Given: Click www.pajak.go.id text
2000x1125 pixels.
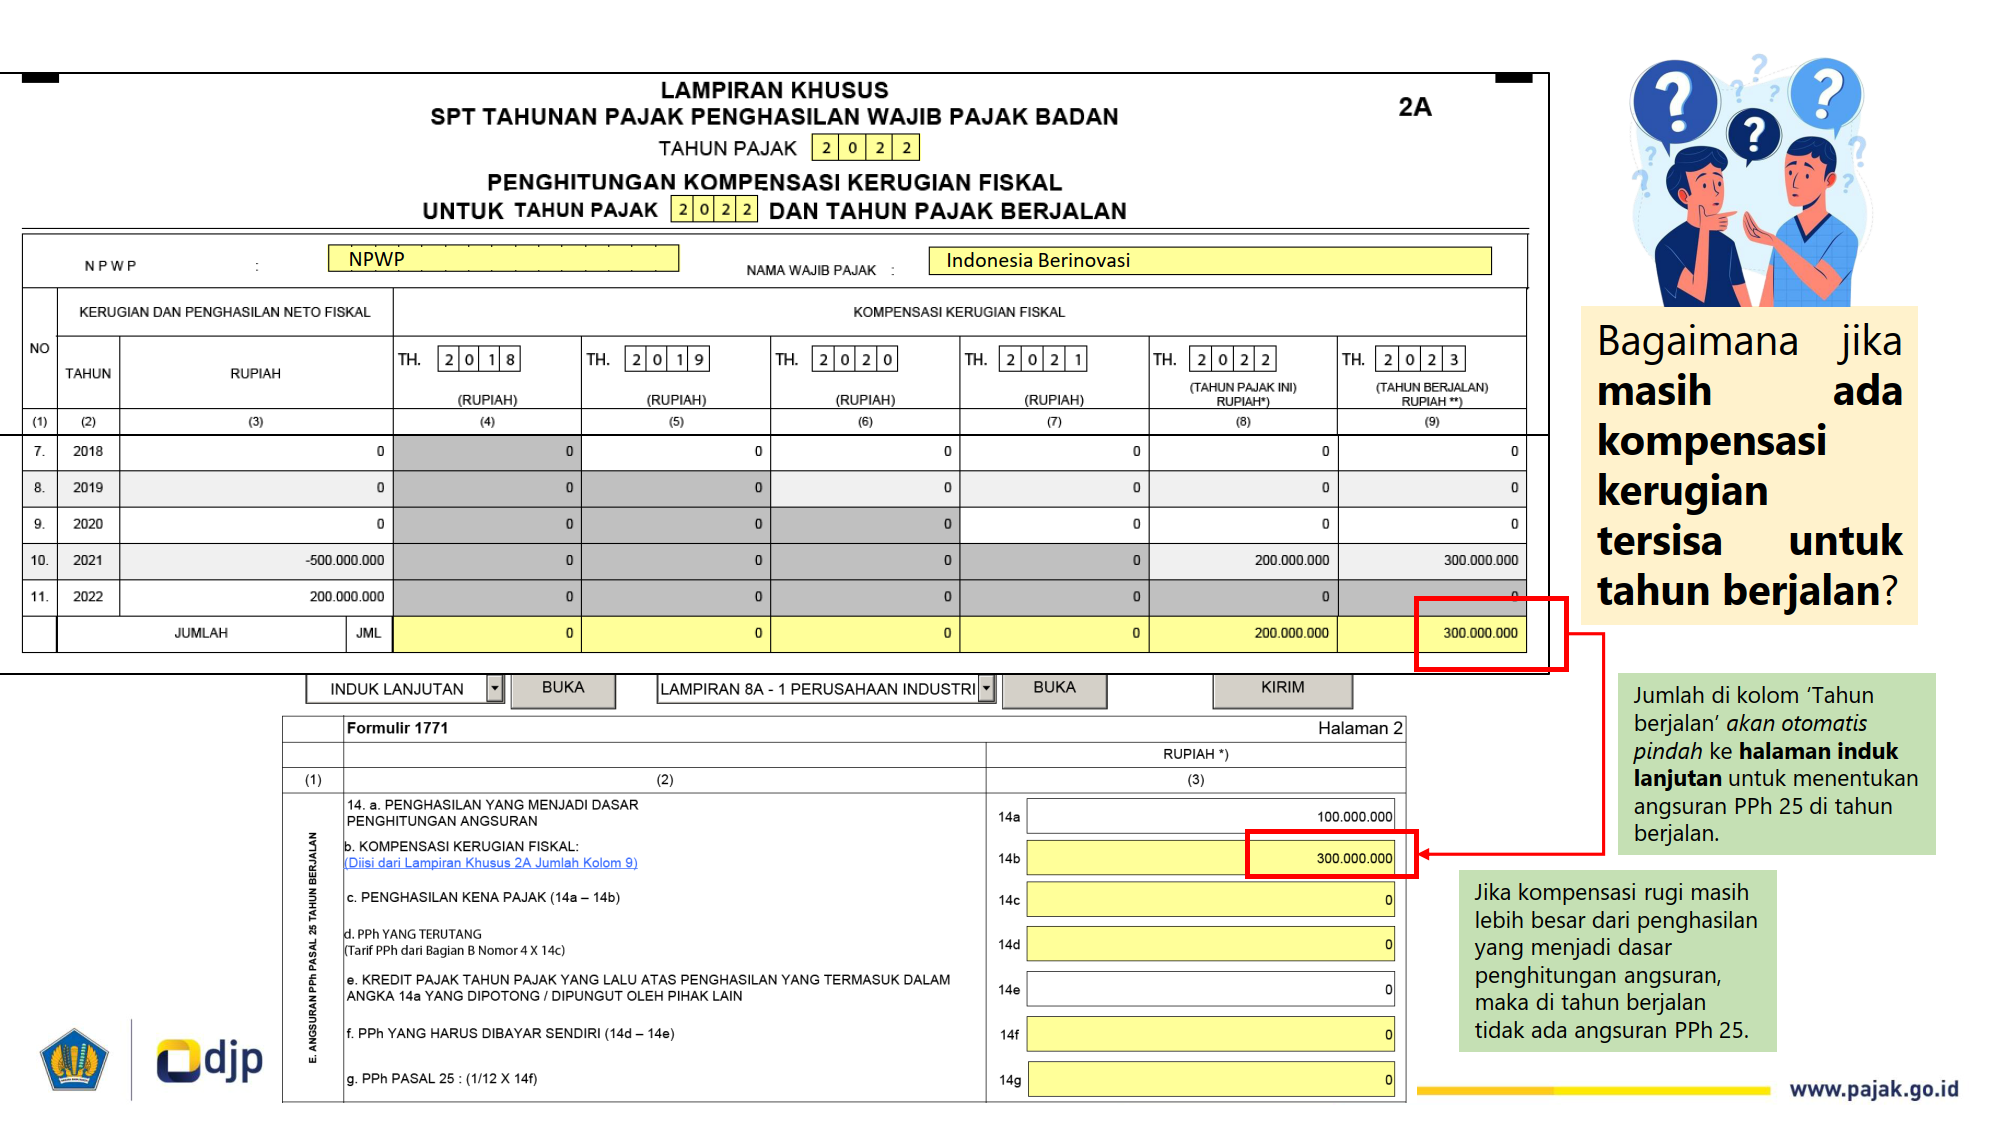Looking at the screenshot, I should [1873, 1089].
